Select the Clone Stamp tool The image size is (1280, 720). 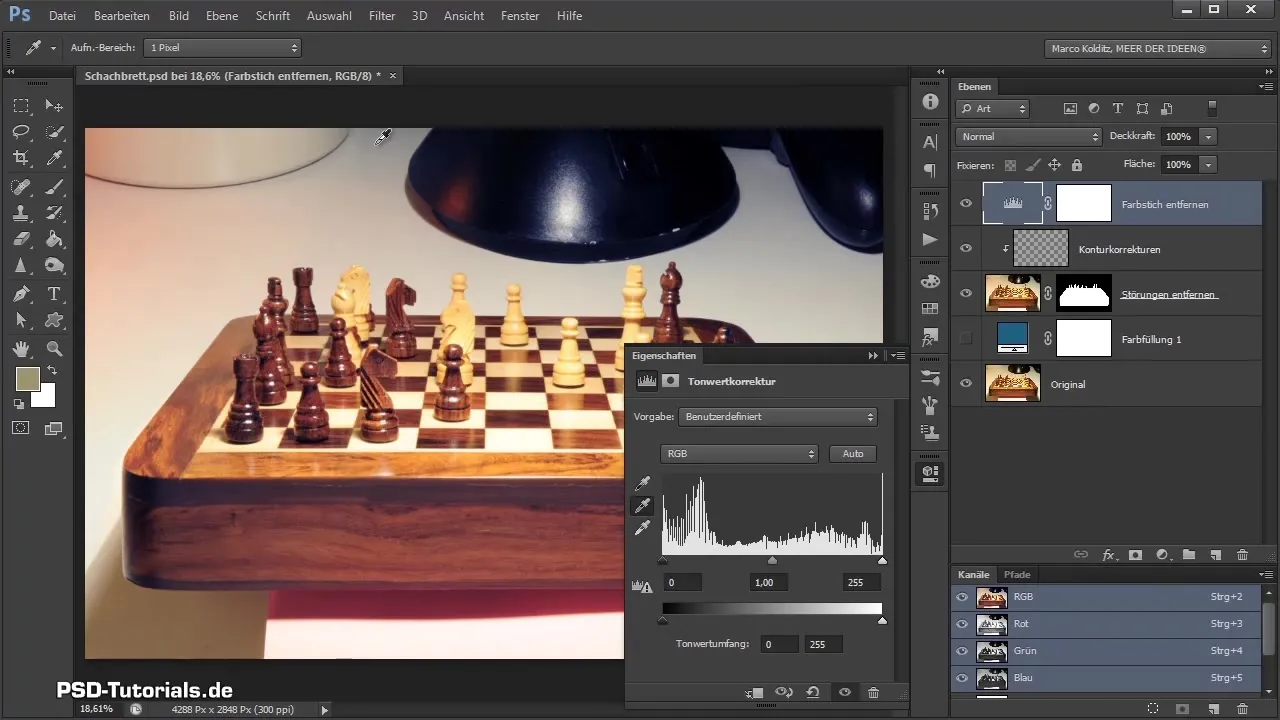pyautogui.click(x=21, y=212)
